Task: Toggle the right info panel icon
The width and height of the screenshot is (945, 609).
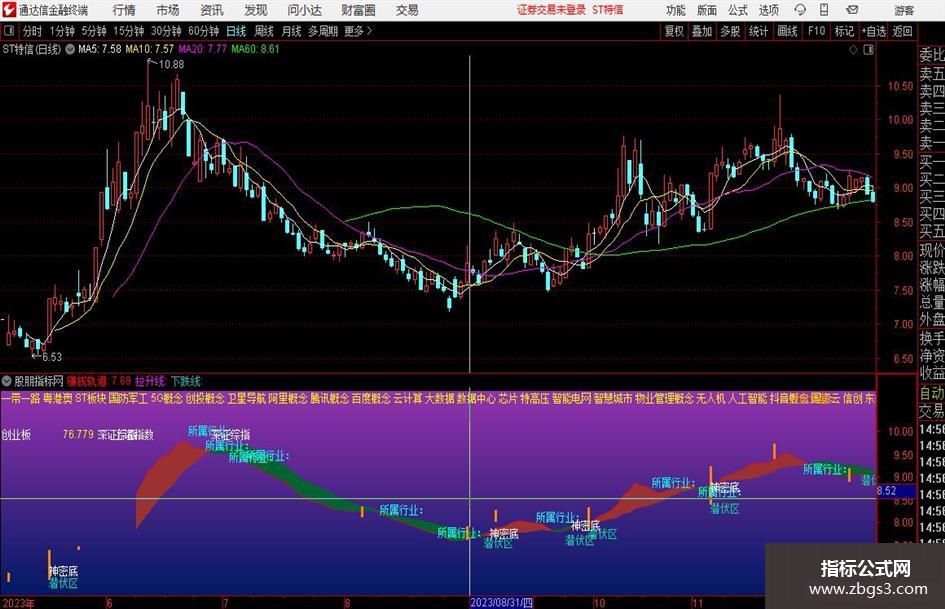Action: point(868,50)
